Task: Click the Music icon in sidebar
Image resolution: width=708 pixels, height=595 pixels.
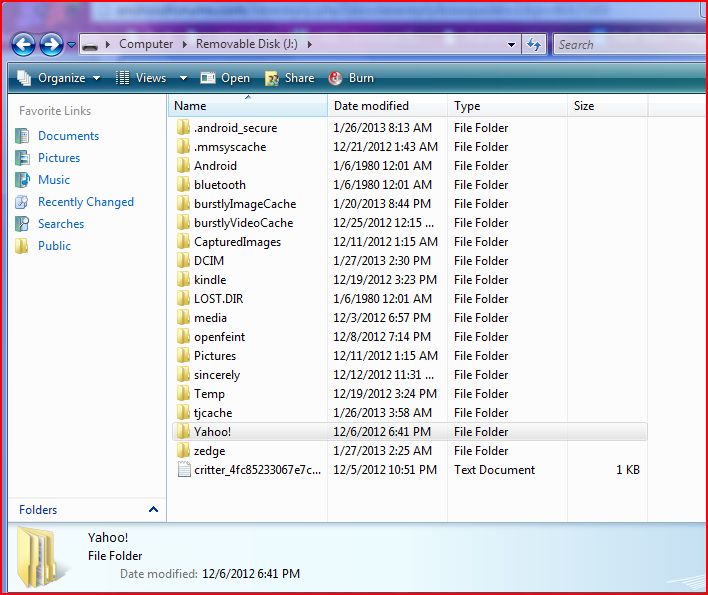Action: 22,180
